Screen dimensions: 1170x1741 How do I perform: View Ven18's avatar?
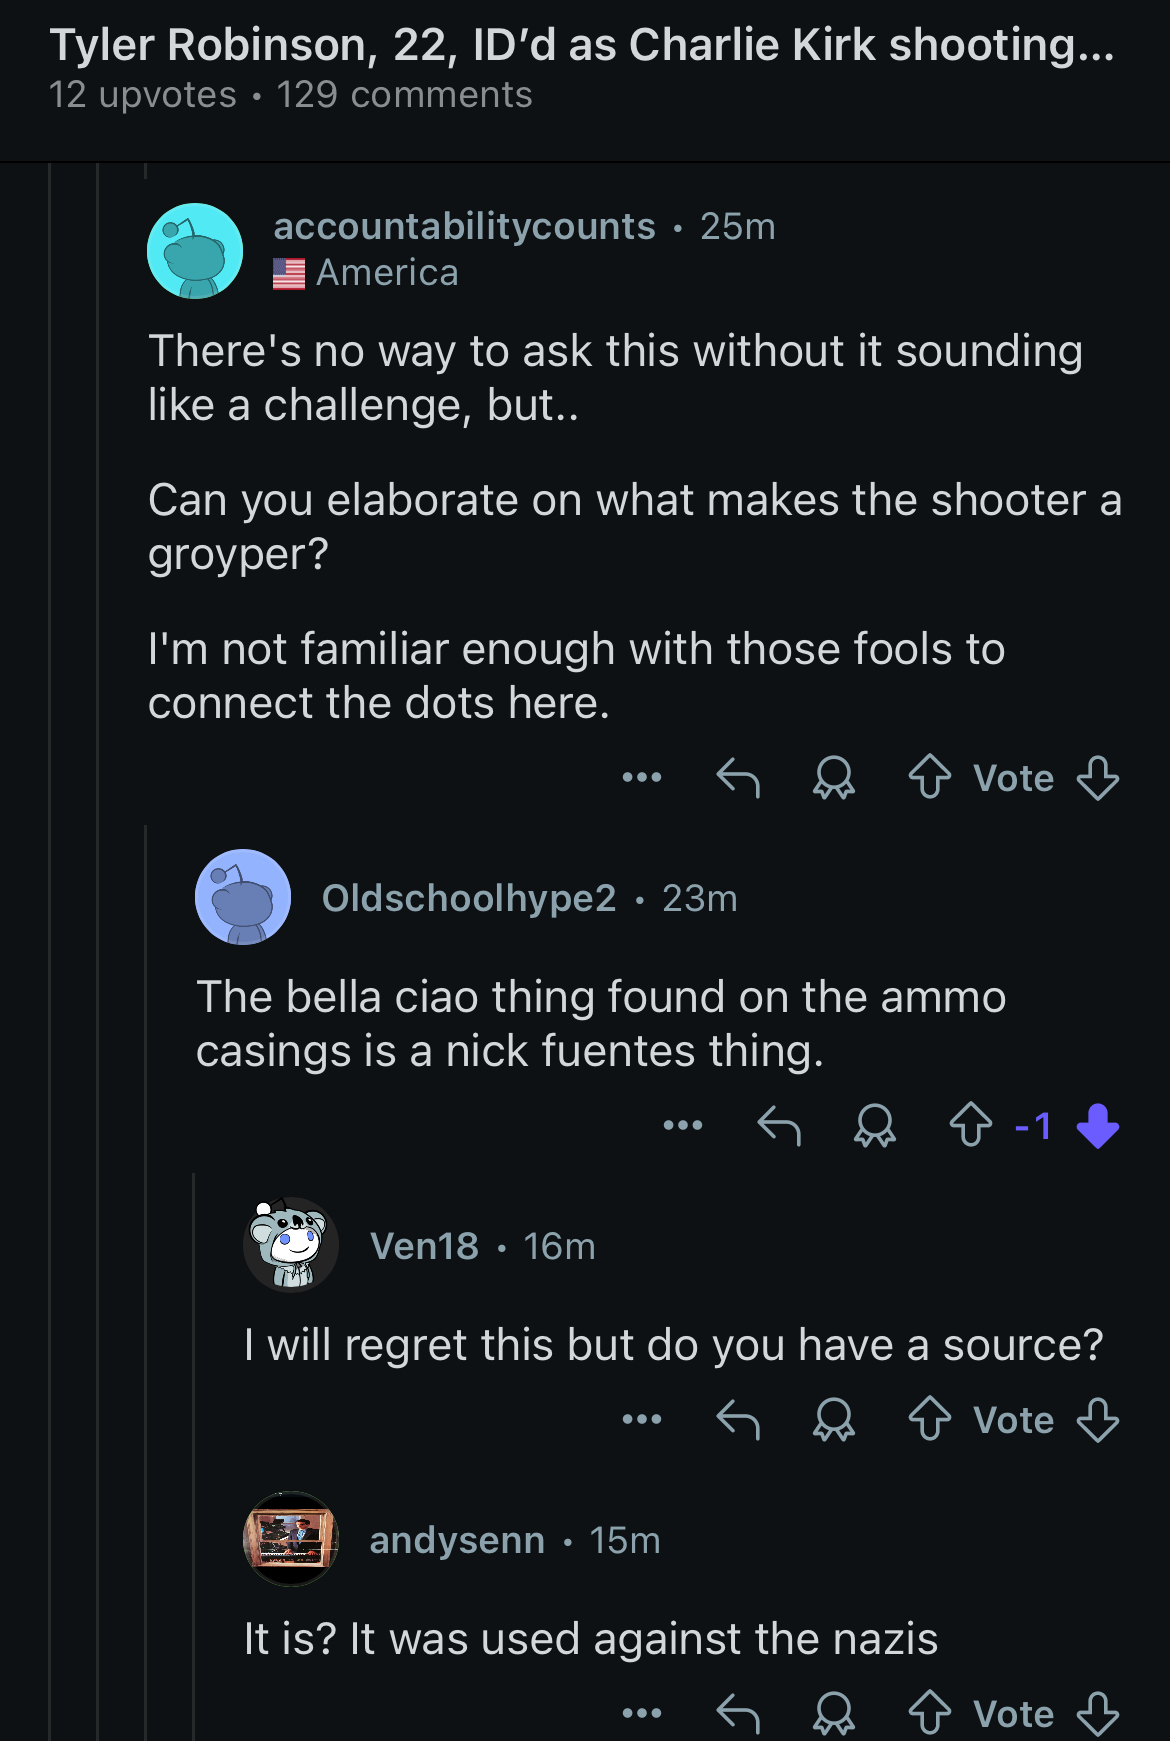[x=290, y=1245]
